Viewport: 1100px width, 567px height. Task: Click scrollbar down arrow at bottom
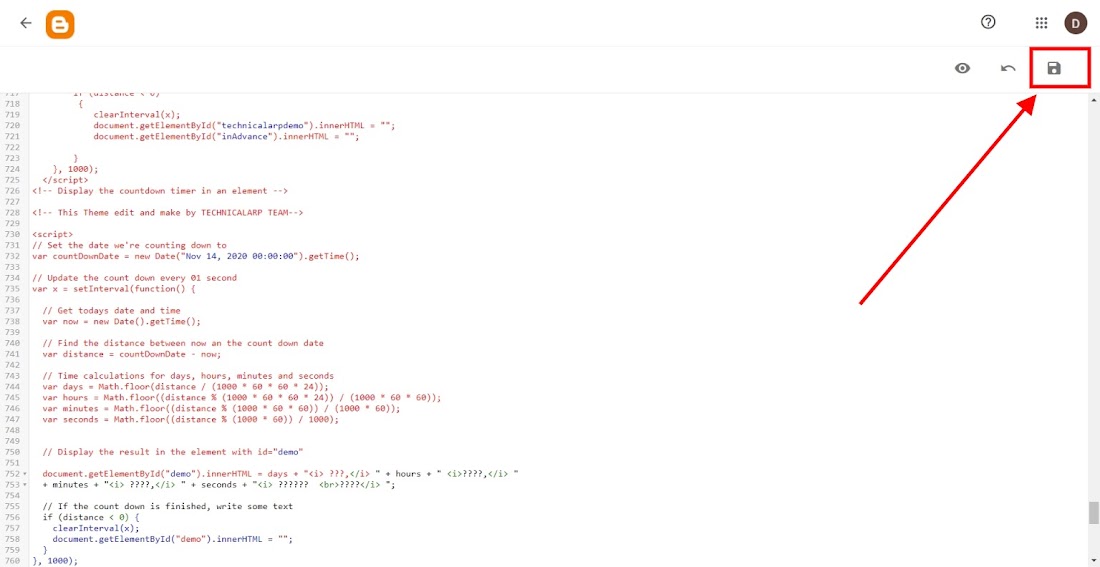tap(1094, 561)
